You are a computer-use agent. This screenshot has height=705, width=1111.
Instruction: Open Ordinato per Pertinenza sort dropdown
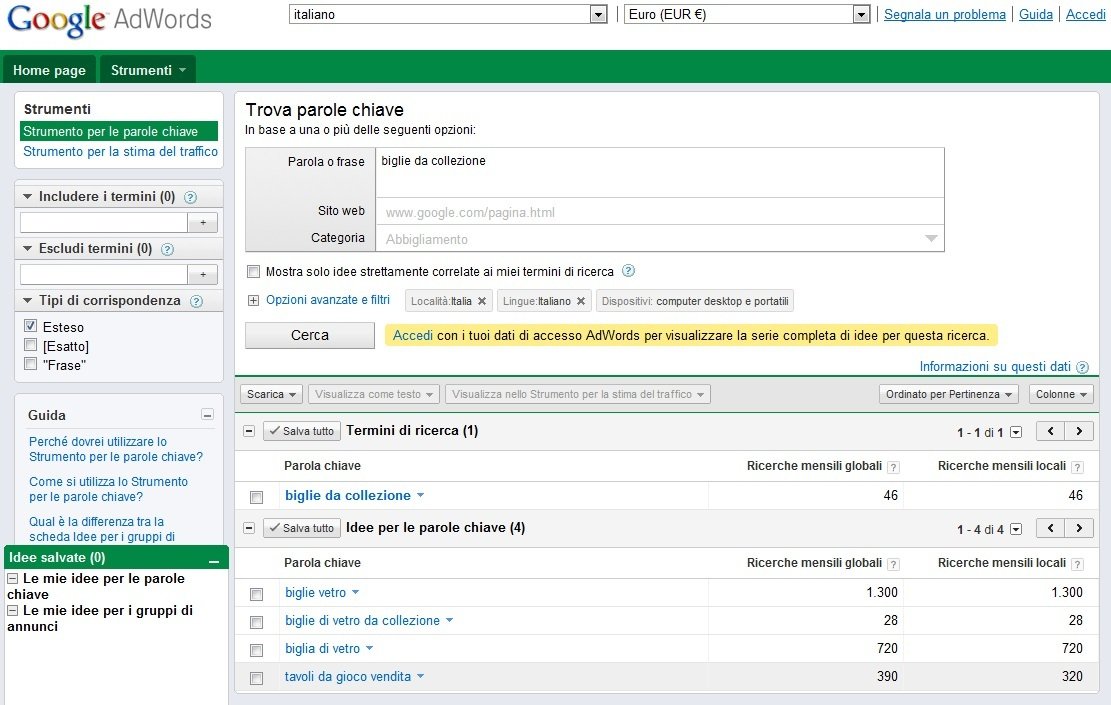click(x=949, y=394)
